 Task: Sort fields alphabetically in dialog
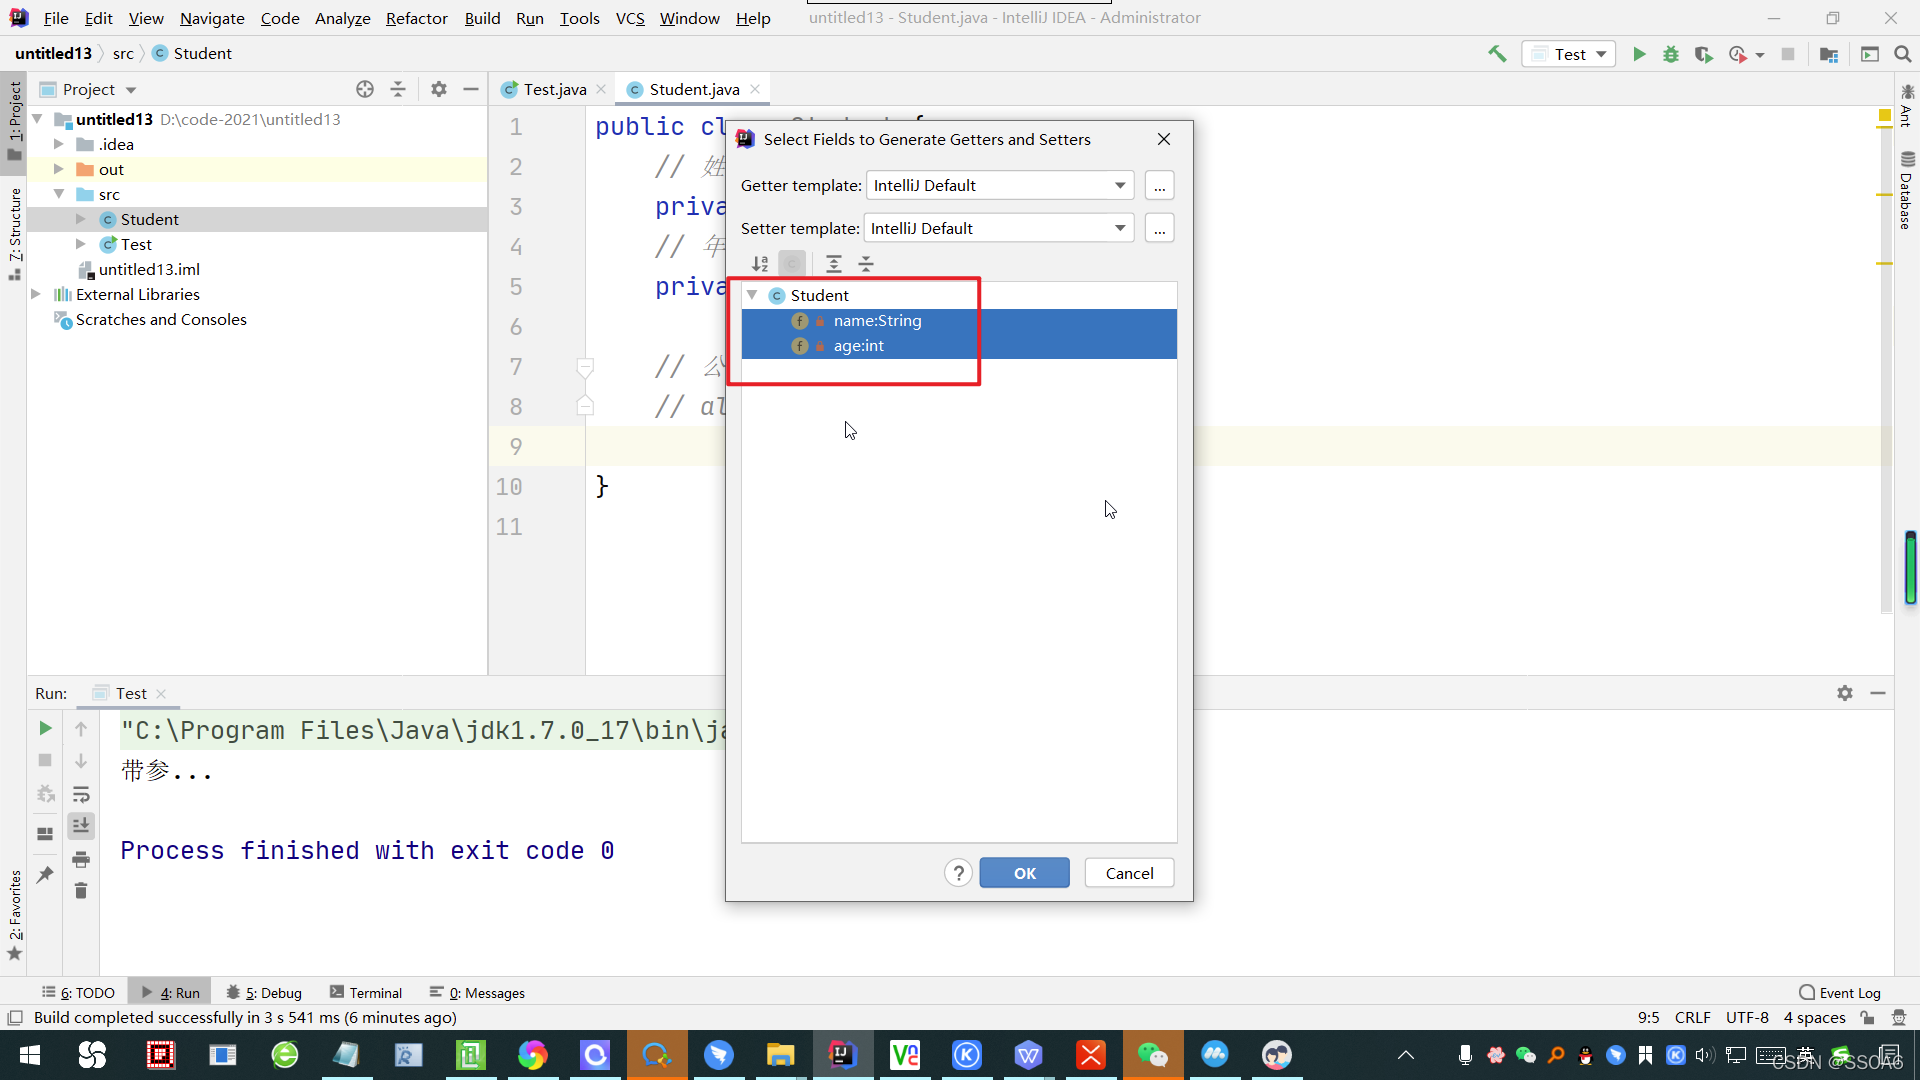coord(760,264)
